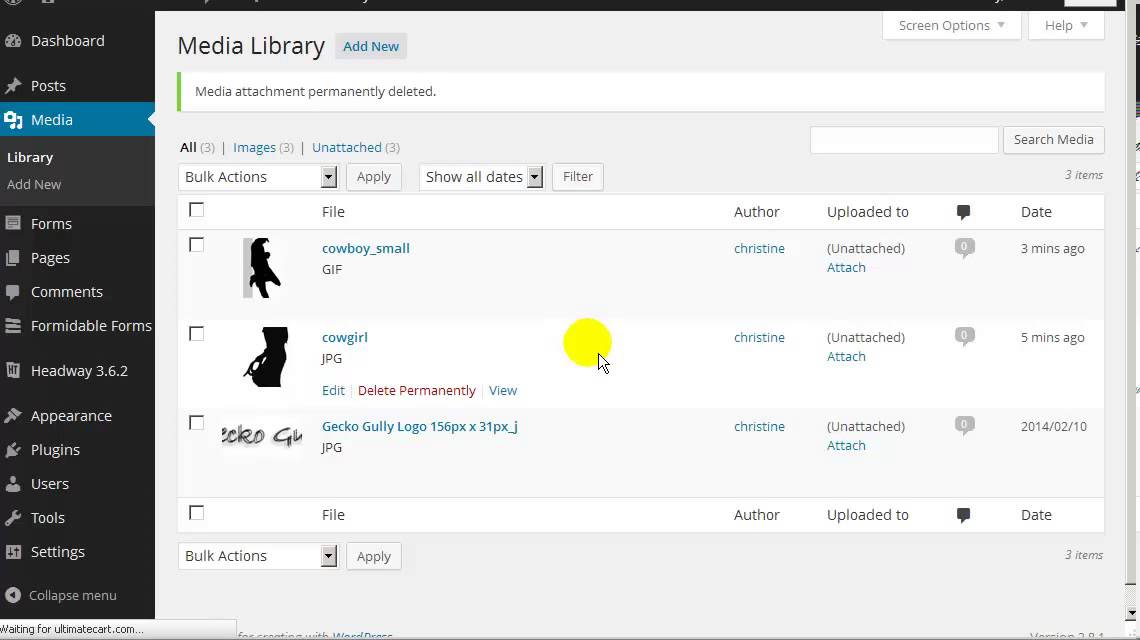
Task: Click the scrollbar down arrow at right edge
Action: [x=1131, y=613]
